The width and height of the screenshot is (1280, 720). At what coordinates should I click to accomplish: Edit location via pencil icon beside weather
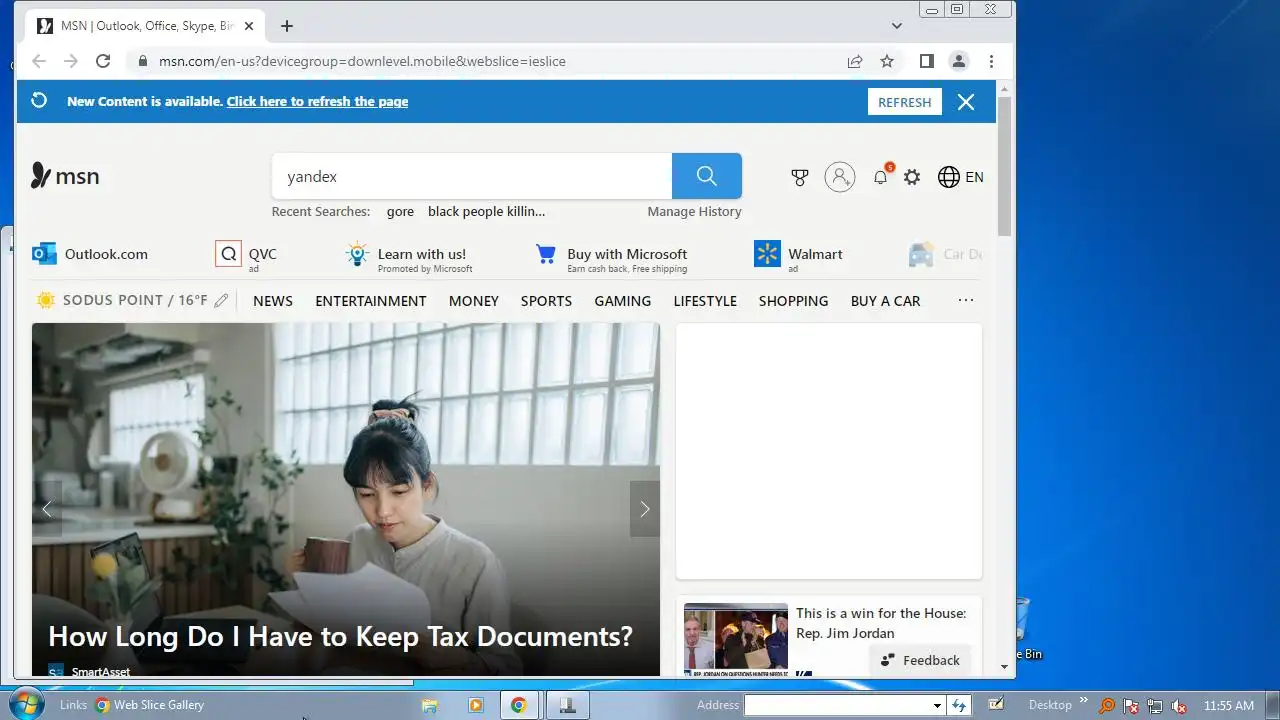pyautogui.click(x=221, y=300)
